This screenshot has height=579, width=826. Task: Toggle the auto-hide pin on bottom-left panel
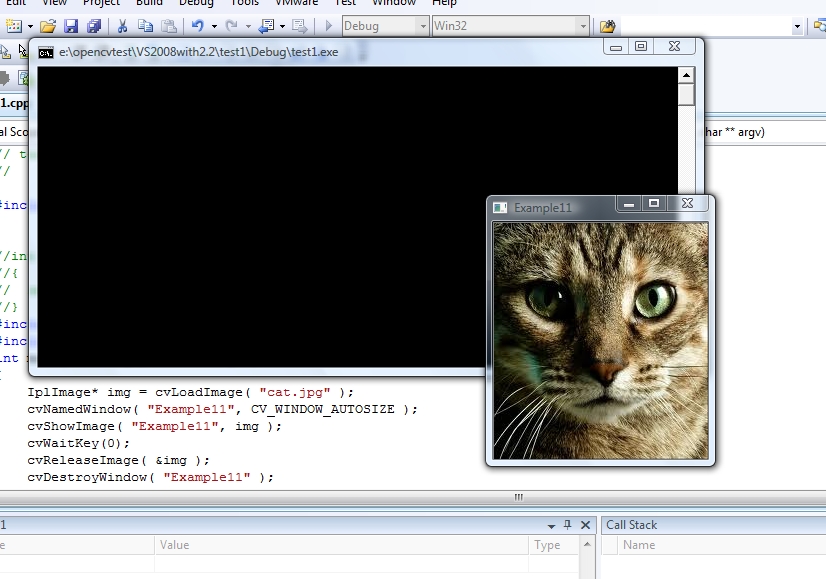pyautogui.click(x=567, y=525)
